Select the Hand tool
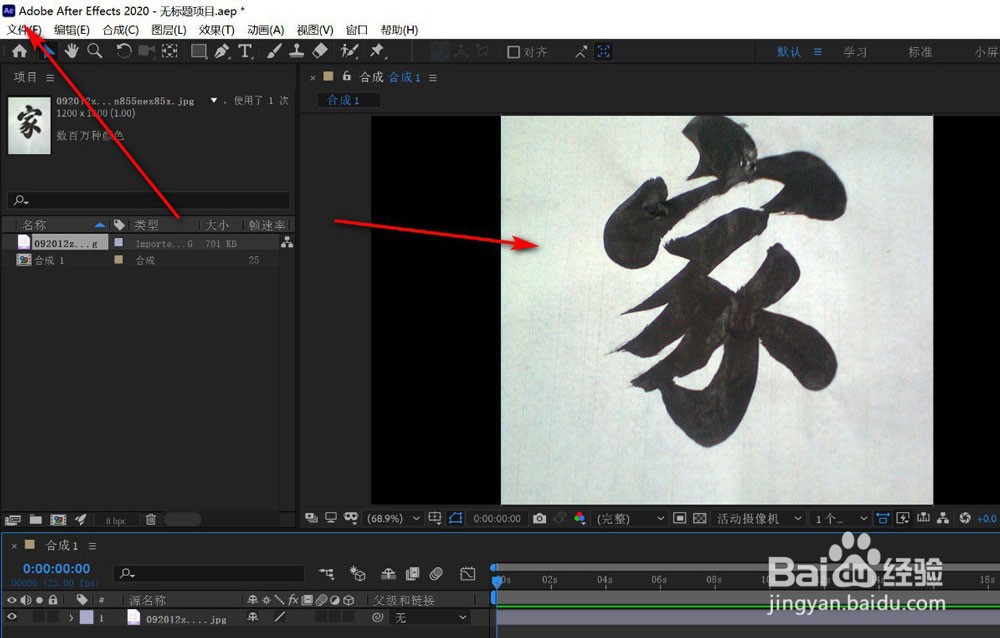This screenshot has width=1000, height=638. [x=71, y=51]
